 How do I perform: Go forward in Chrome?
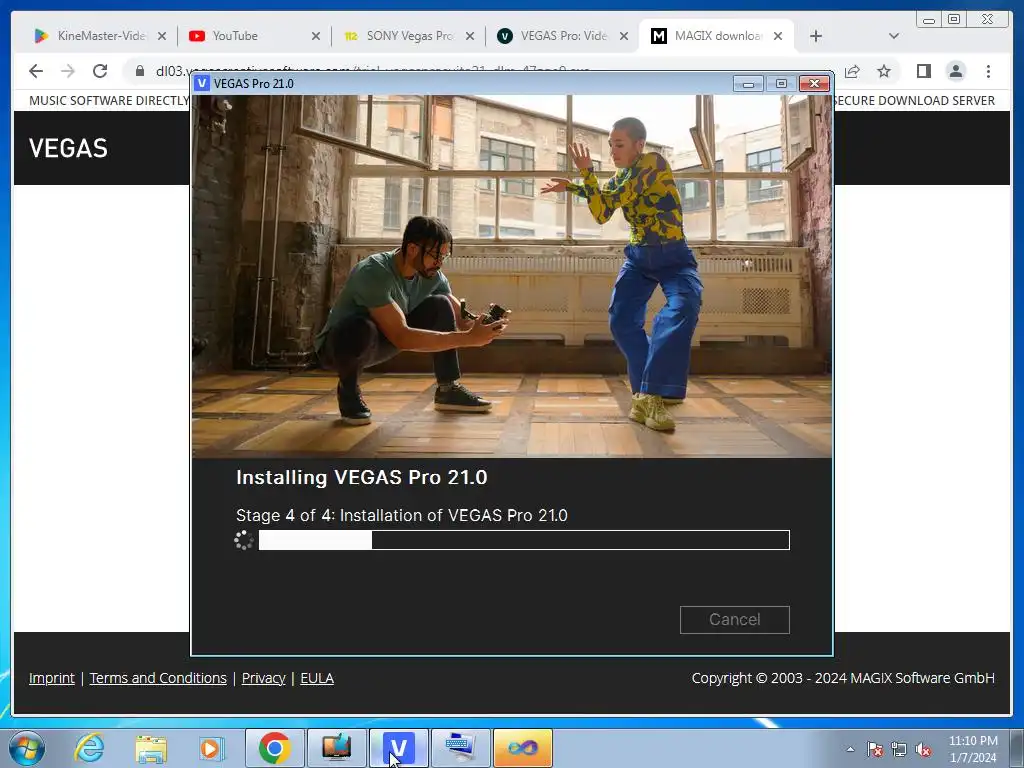tap(68, 71)
